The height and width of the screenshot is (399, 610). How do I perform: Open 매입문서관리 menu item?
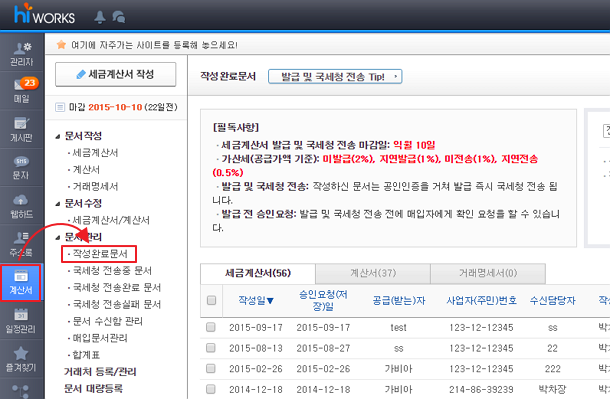click(x=100, y=338)
